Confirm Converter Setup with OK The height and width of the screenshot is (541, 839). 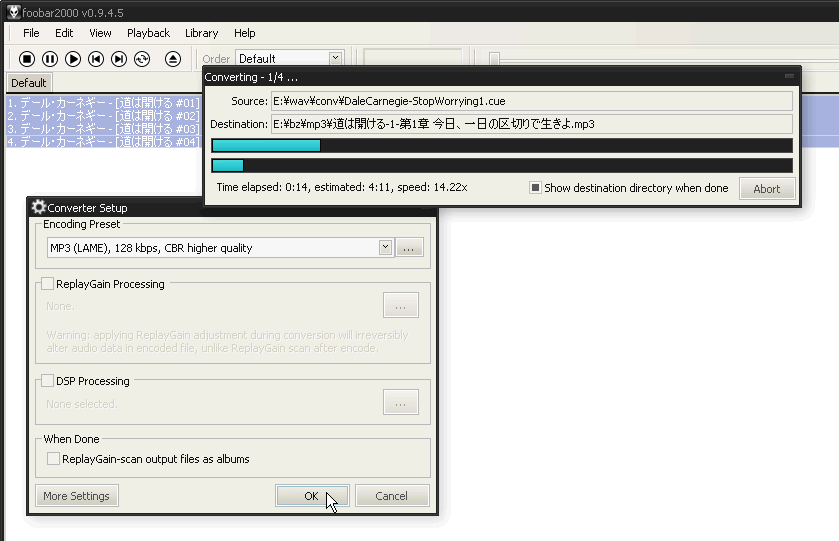tap(312, 496)
